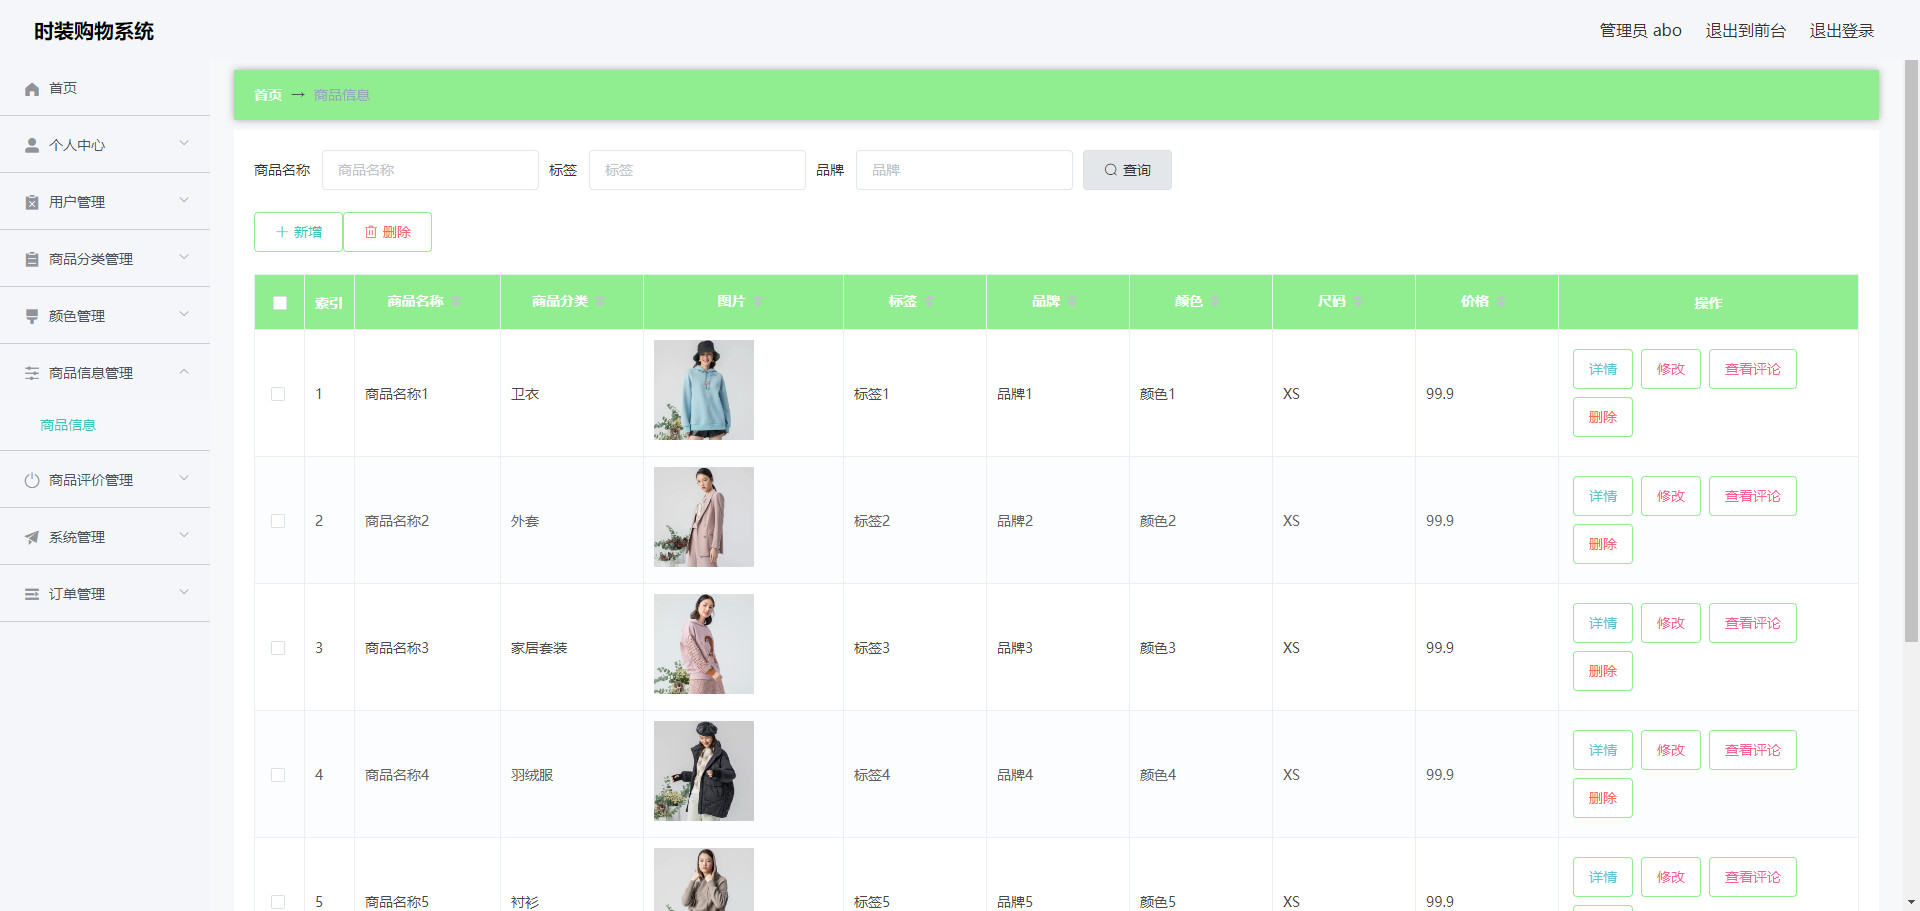Click 查看评论 for 商品名称1
Viewport: 1920px width, 911px height.
(x=1753, y=369)
